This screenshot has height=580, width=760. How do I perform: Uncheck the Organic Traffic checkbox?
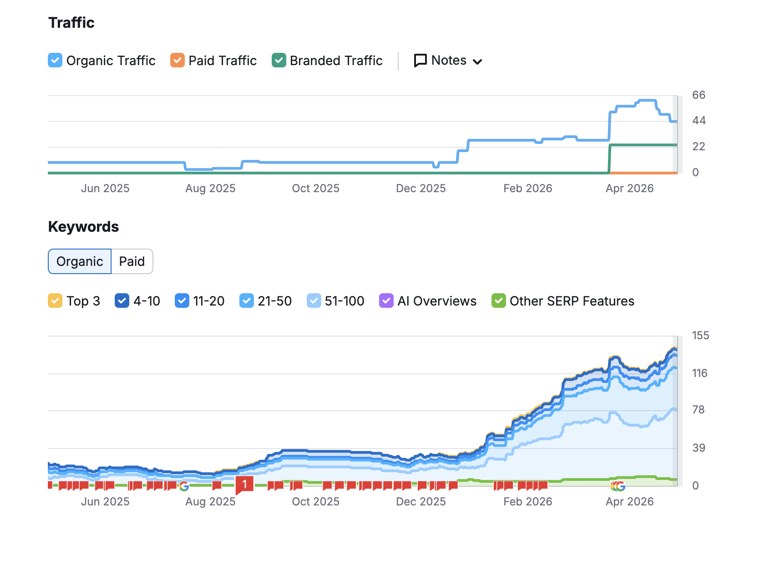pos(55,61)
